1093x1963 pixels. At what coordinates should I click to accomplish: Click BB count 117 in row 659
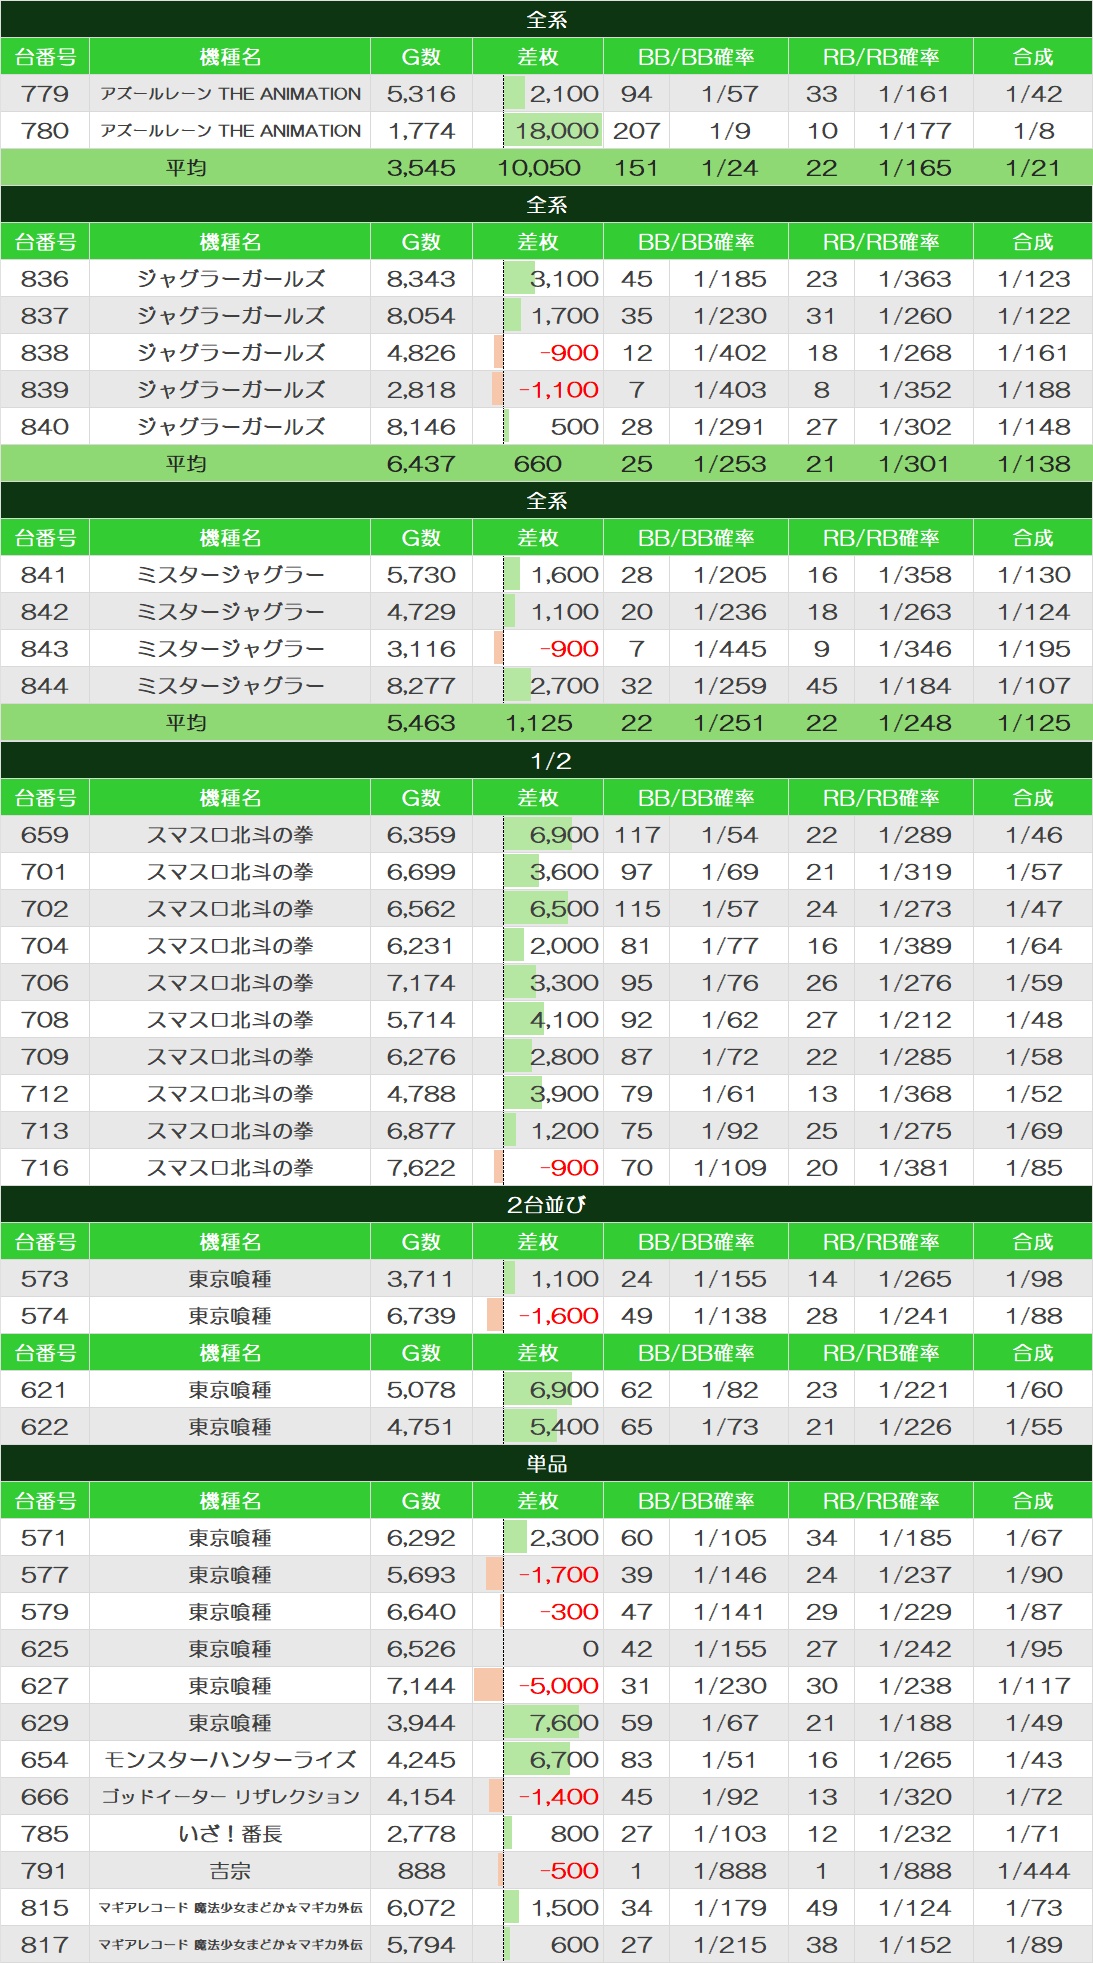tap(637, 835)
